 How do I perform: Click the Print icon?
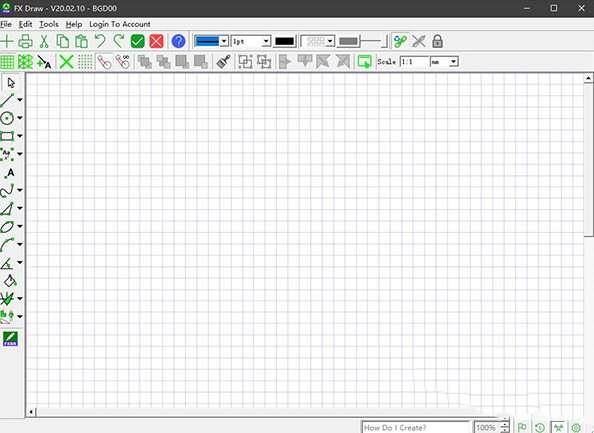pyautogui.click(x=25, y=41)
